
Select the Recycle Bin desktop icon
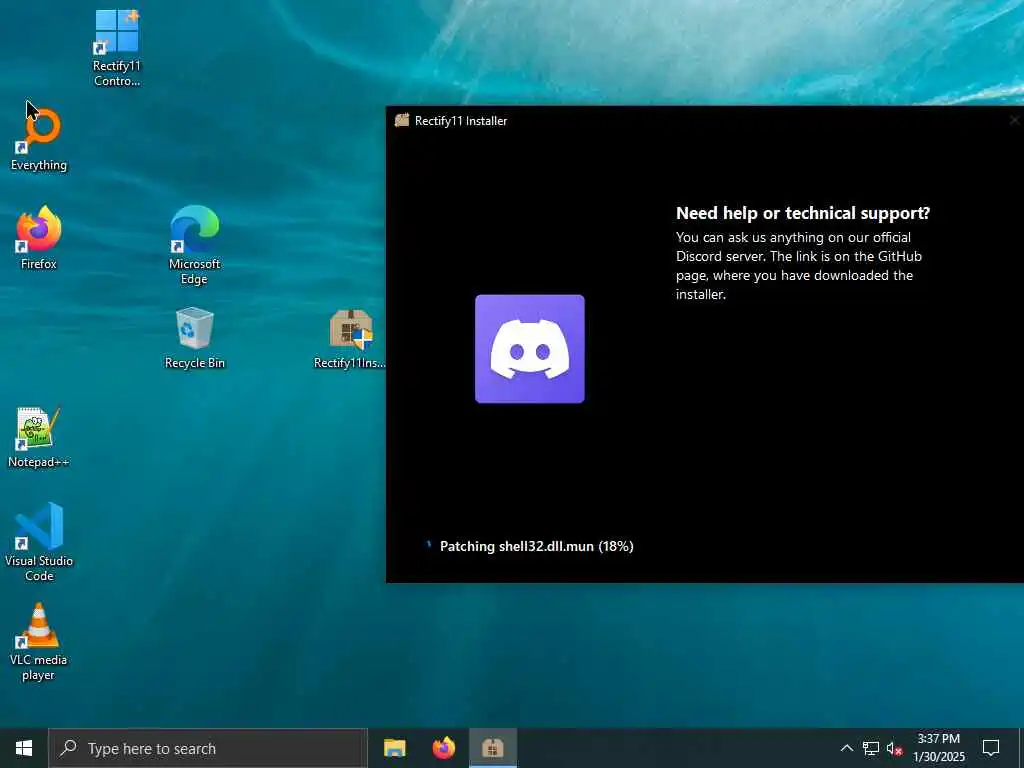[195, 339]
